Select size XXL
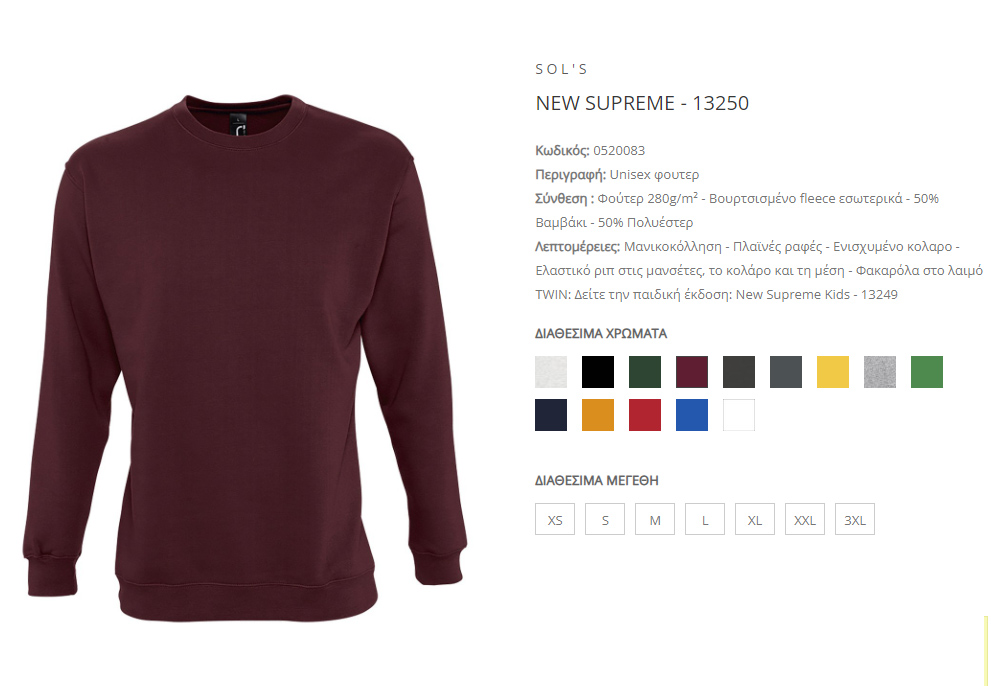The height and width of the screenshot is (686, 991). click(805, 519)
